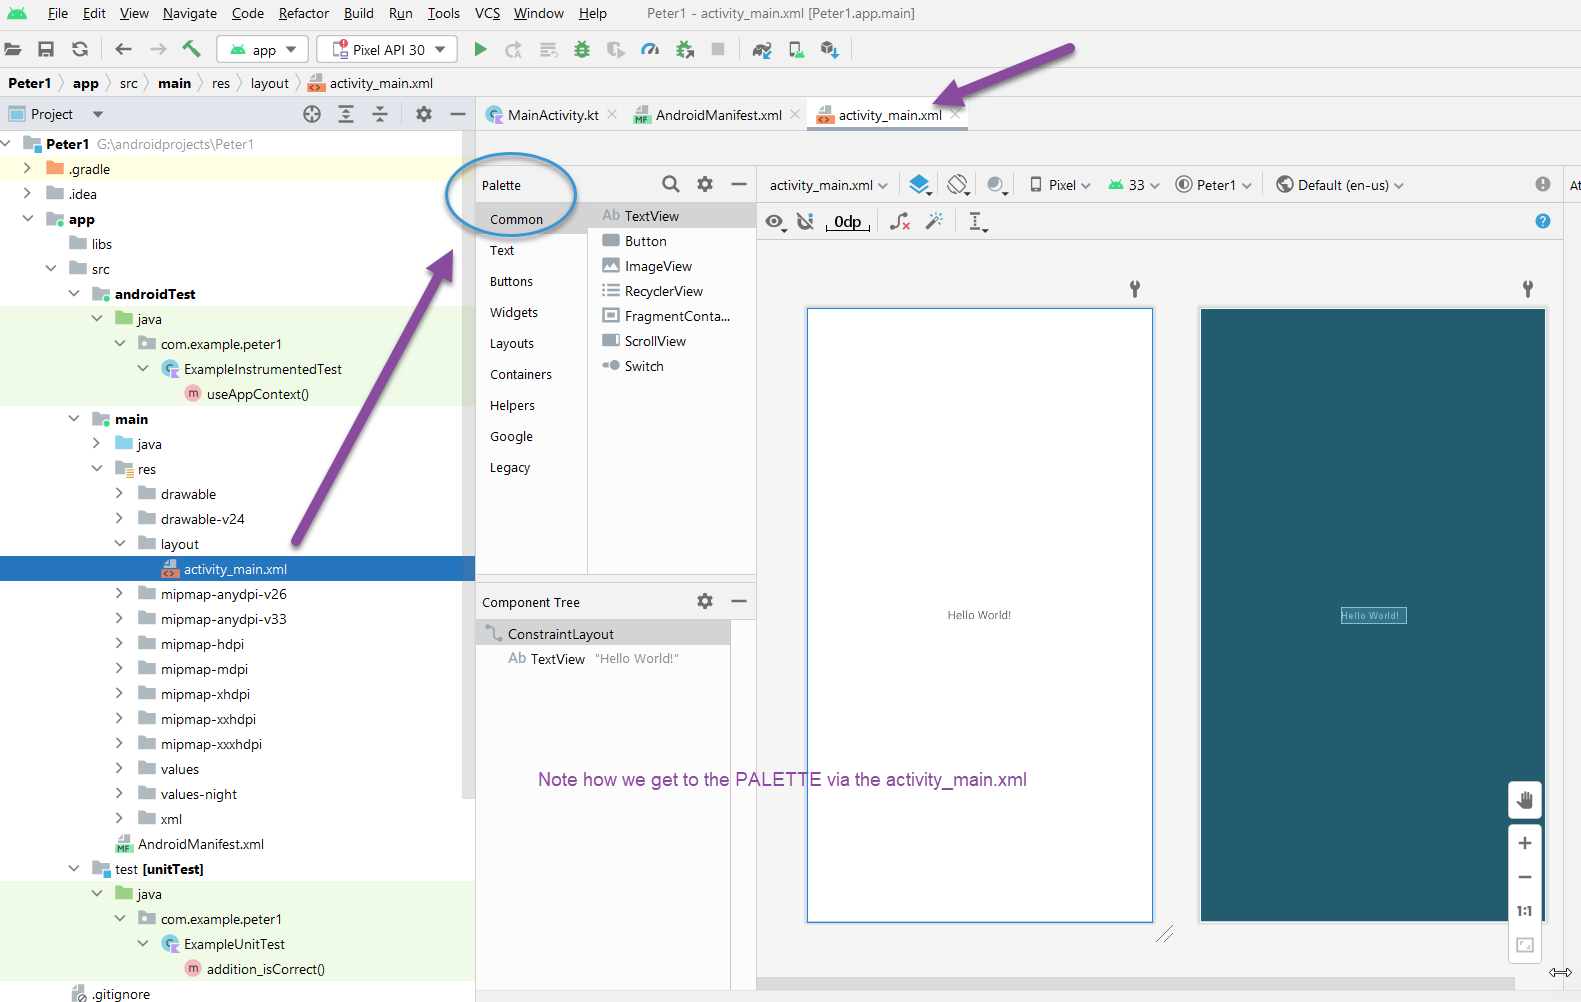This screenshot has height=1002, width=1581.
Task: Click the Open folder toolbar icon
Action: click(13, 49)
